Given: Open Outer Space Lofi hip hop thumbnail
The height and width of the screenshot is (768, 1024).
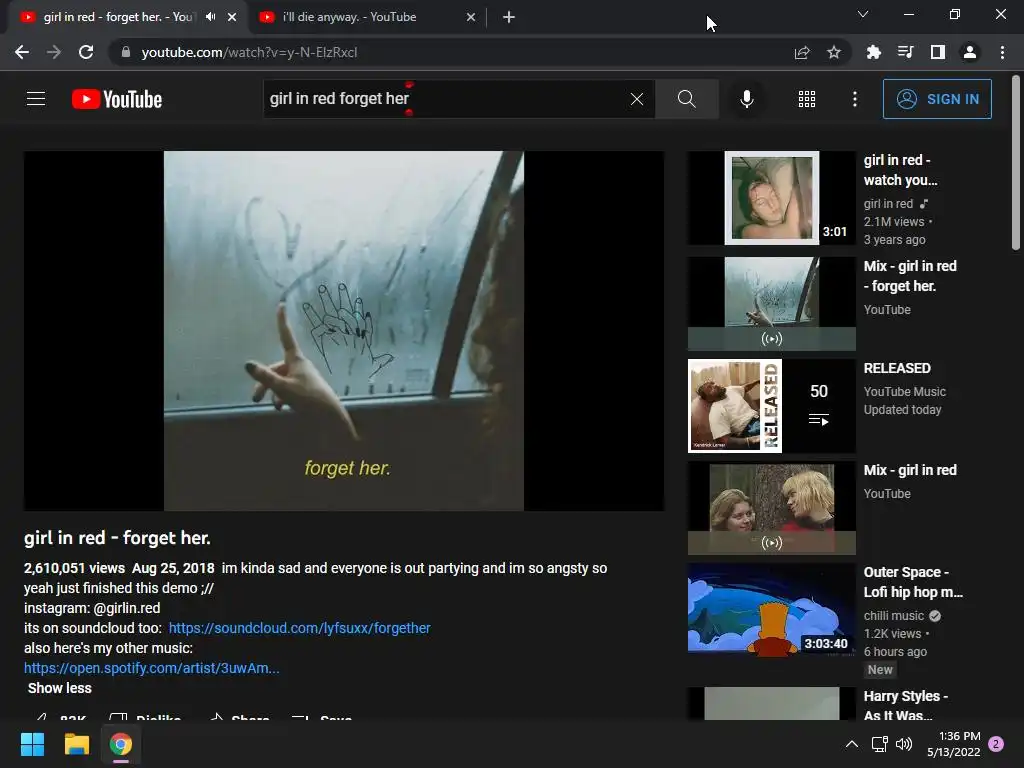Looking at the screenshot, I should (772, 609).
